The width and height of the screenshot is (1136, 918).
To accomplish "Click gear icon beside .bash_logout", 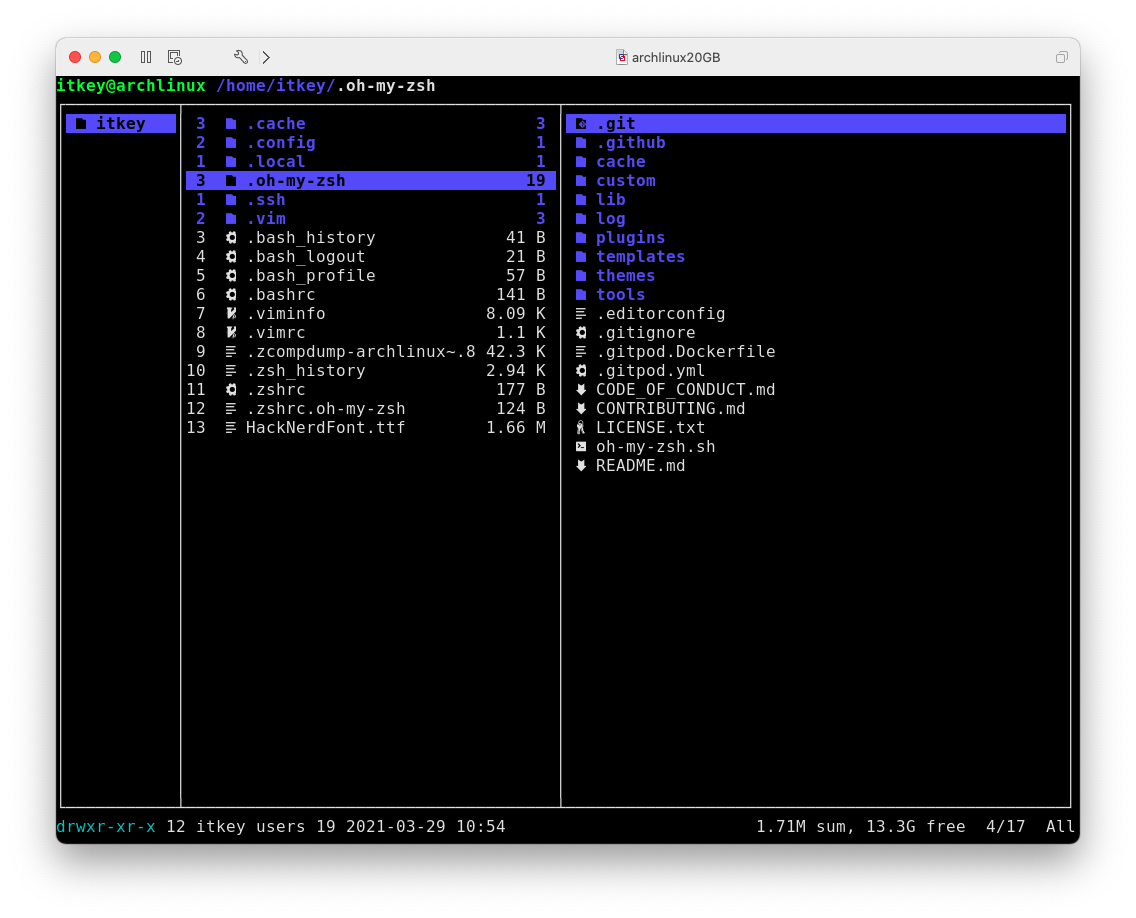I will (231, 256).
